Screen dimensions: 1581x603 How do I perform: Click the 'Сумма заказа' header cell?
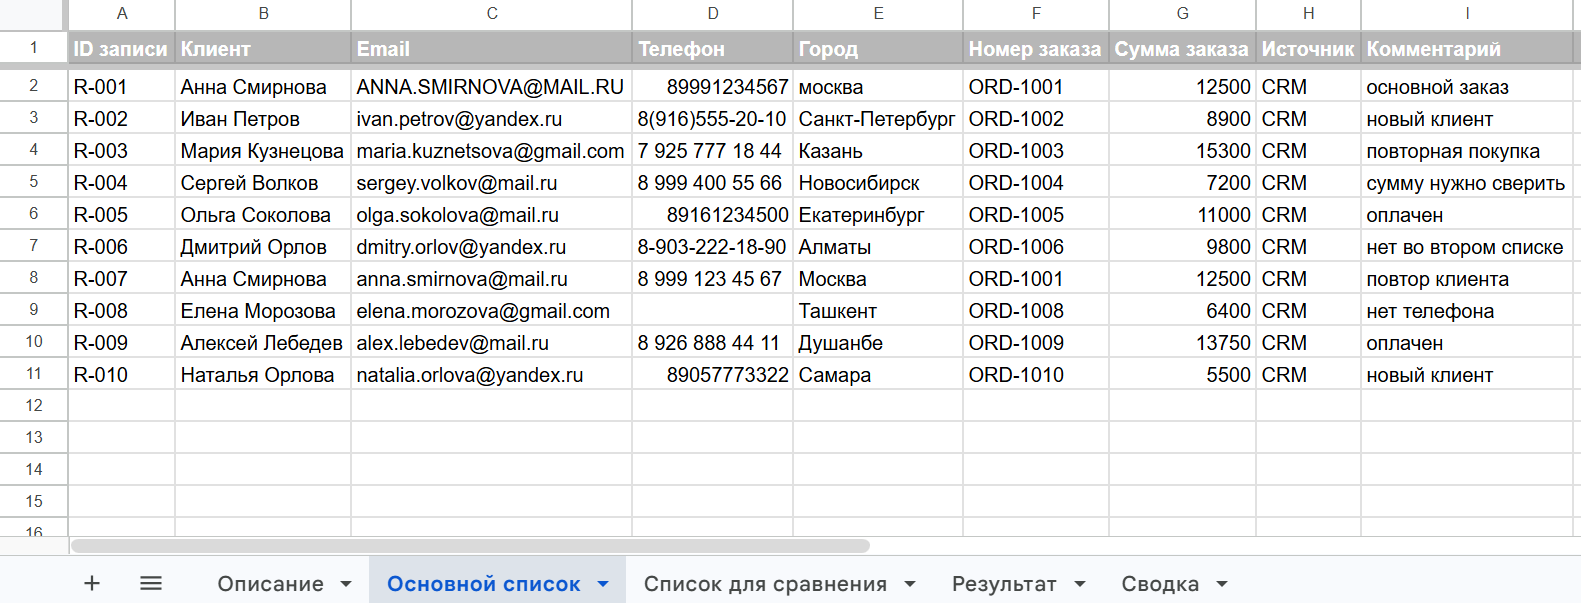coord(1183,49)
